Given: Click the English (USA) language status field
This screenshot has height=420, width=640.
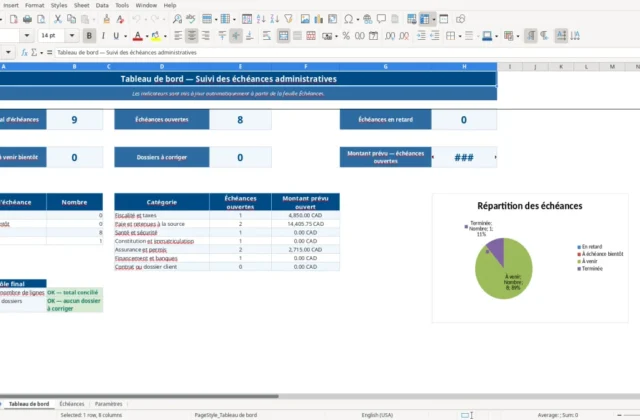Looking at the screenshot, I should click(x=377, y=415).
